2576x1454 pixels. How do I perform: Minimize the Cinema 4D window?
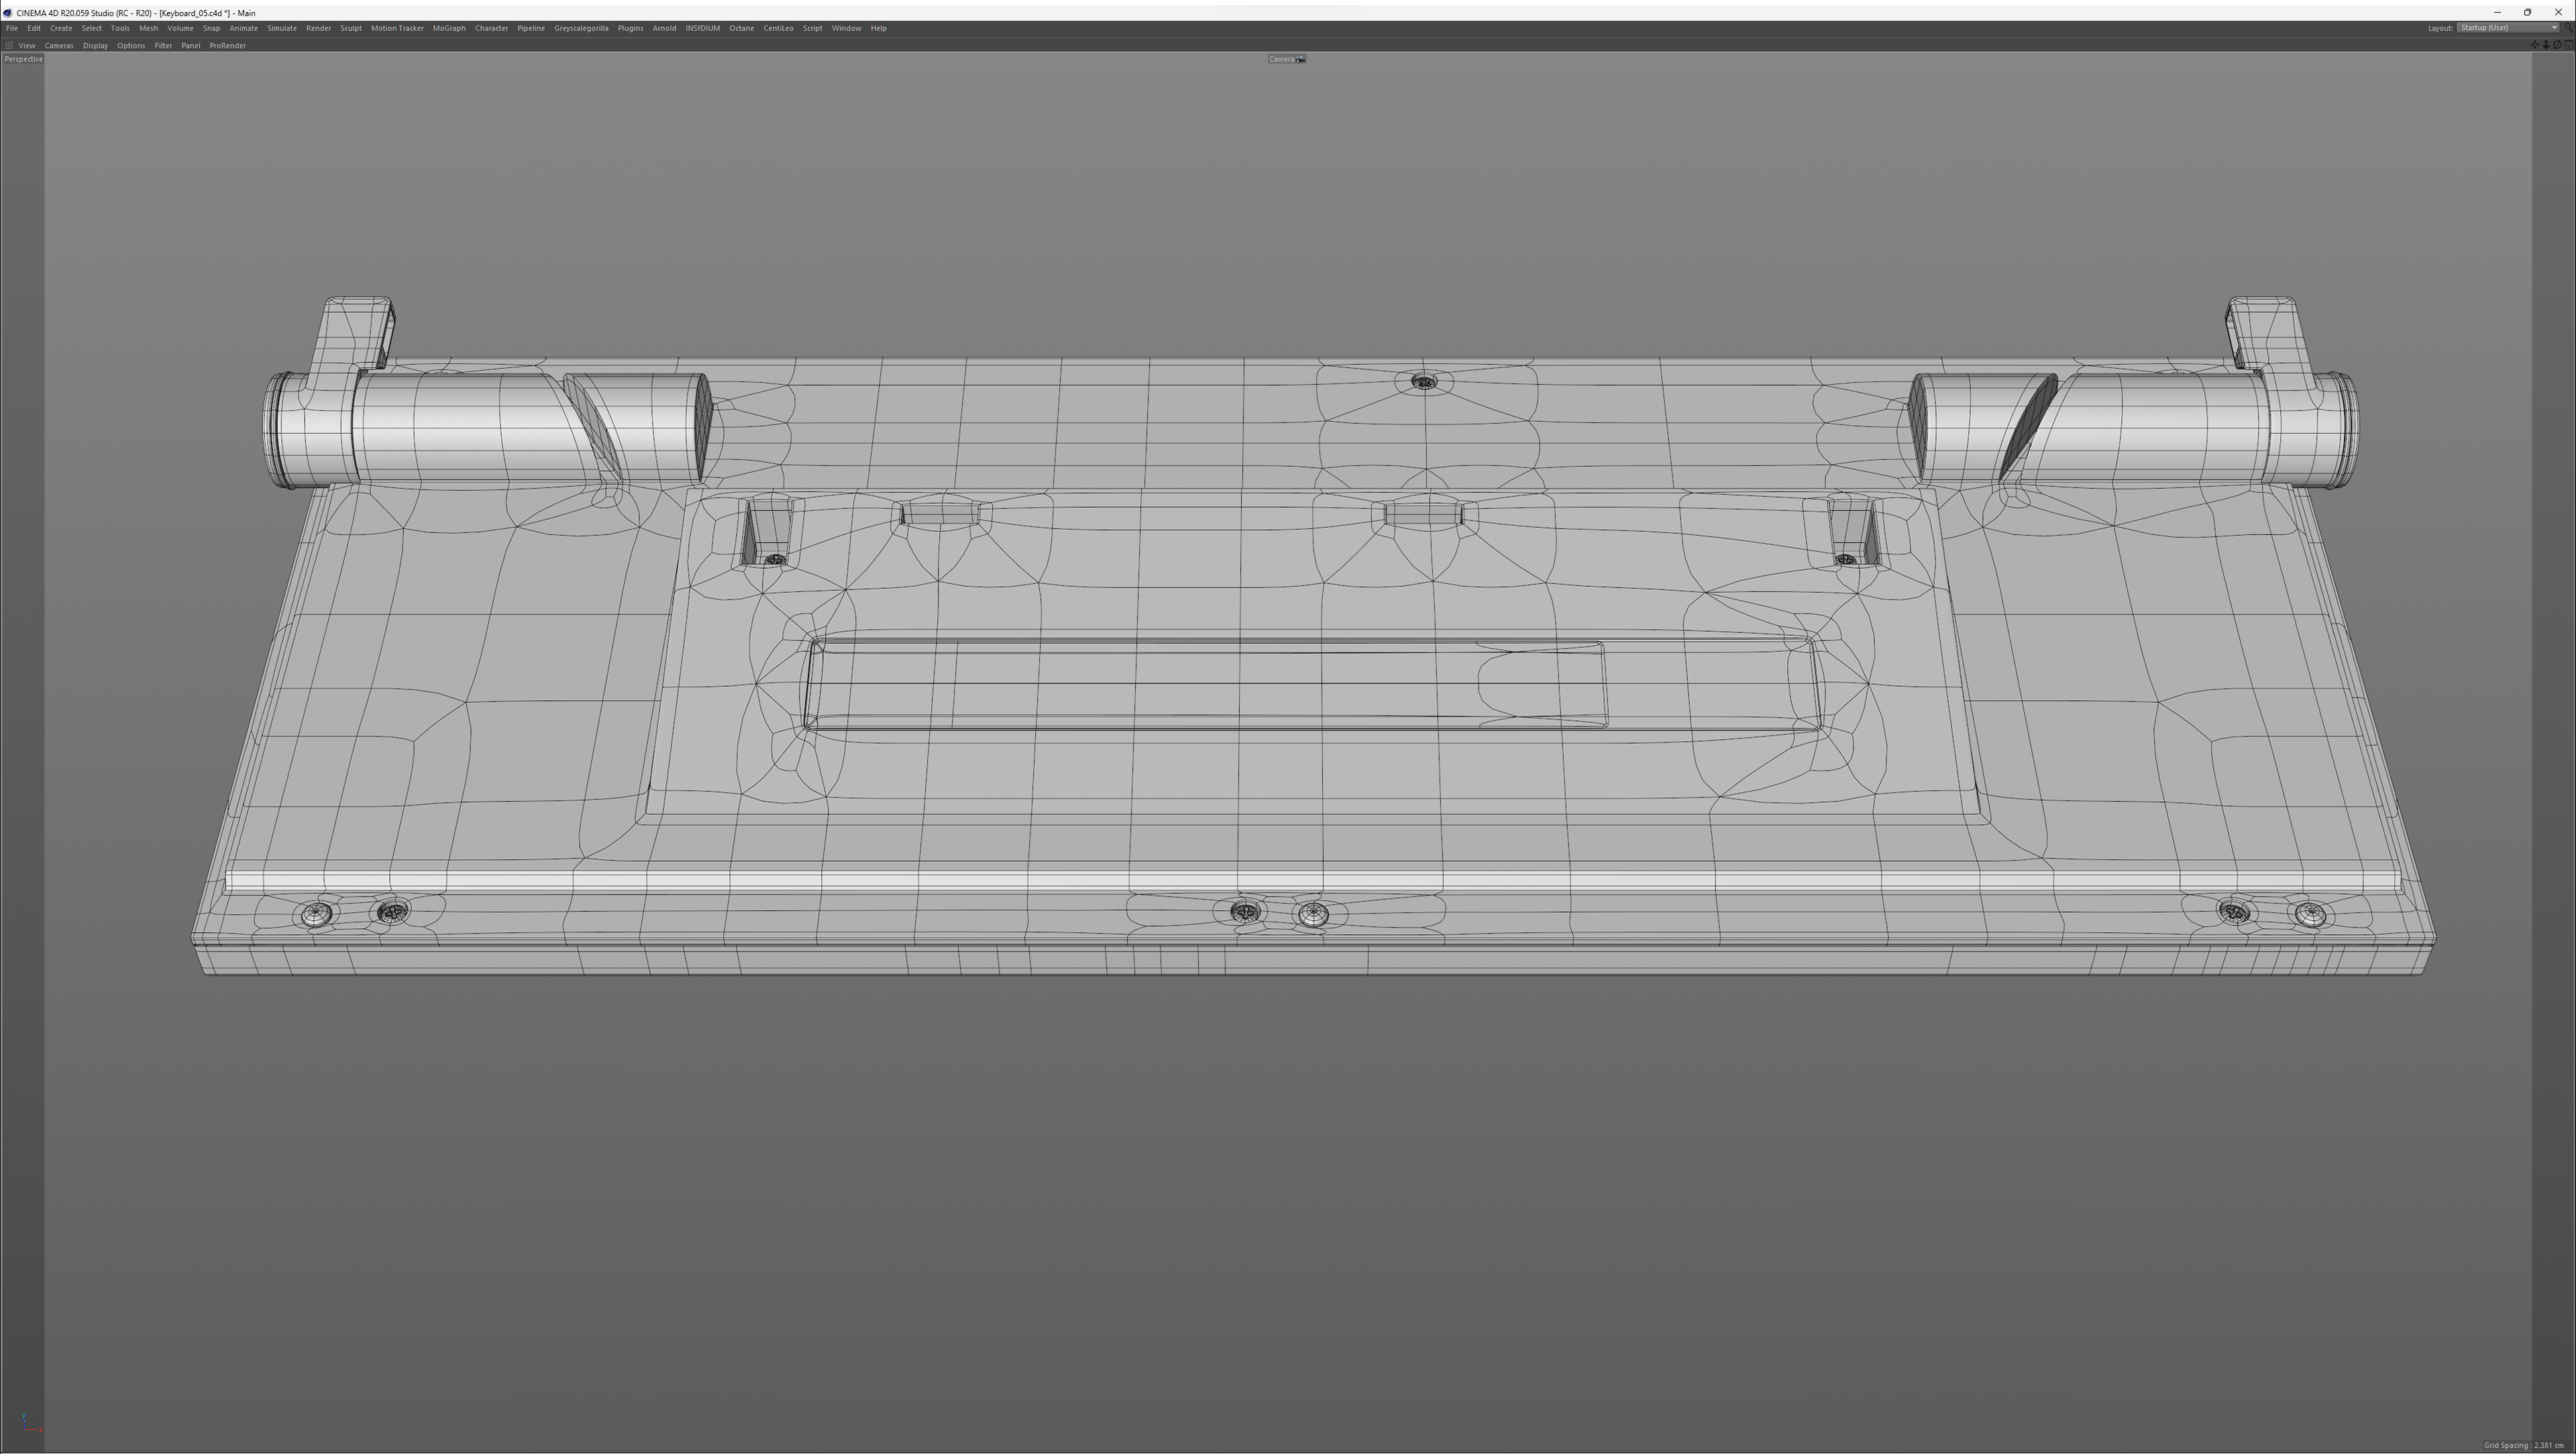click(x=2497, y=12)
